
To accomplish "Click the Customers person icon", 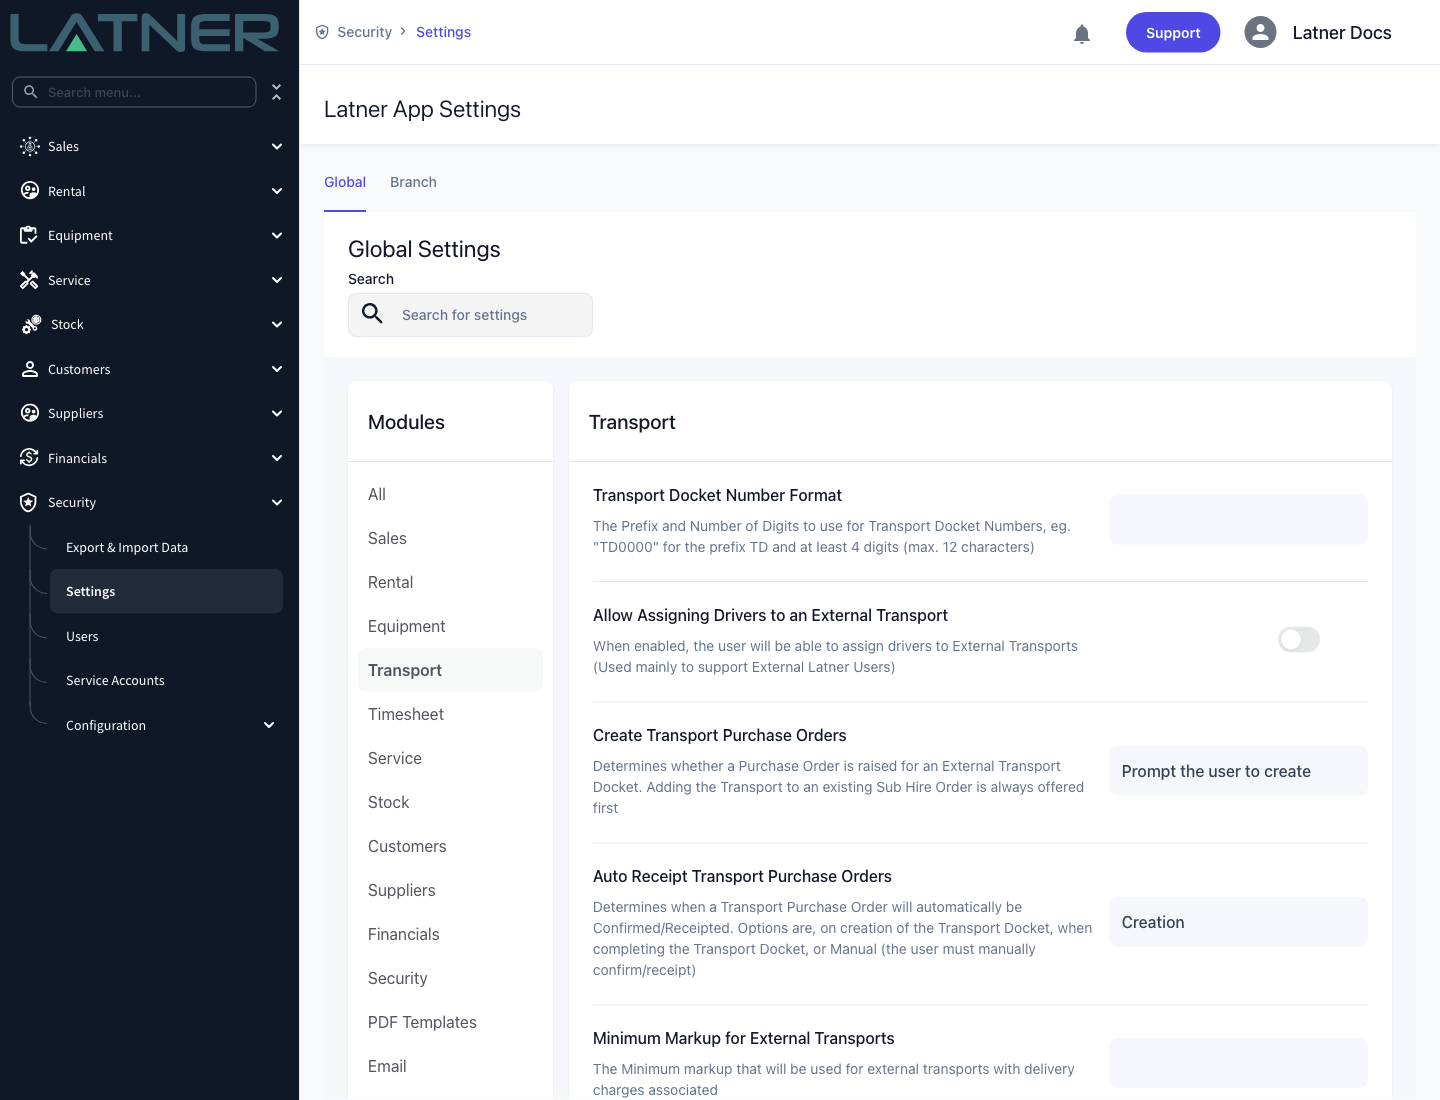I will pos(30,369).
